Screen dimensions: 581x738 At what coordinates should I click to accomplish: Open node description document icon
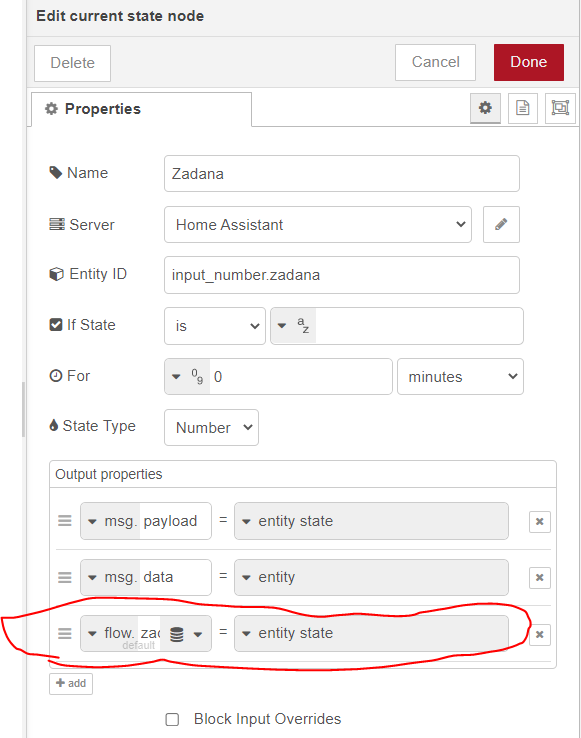point(523,108)
